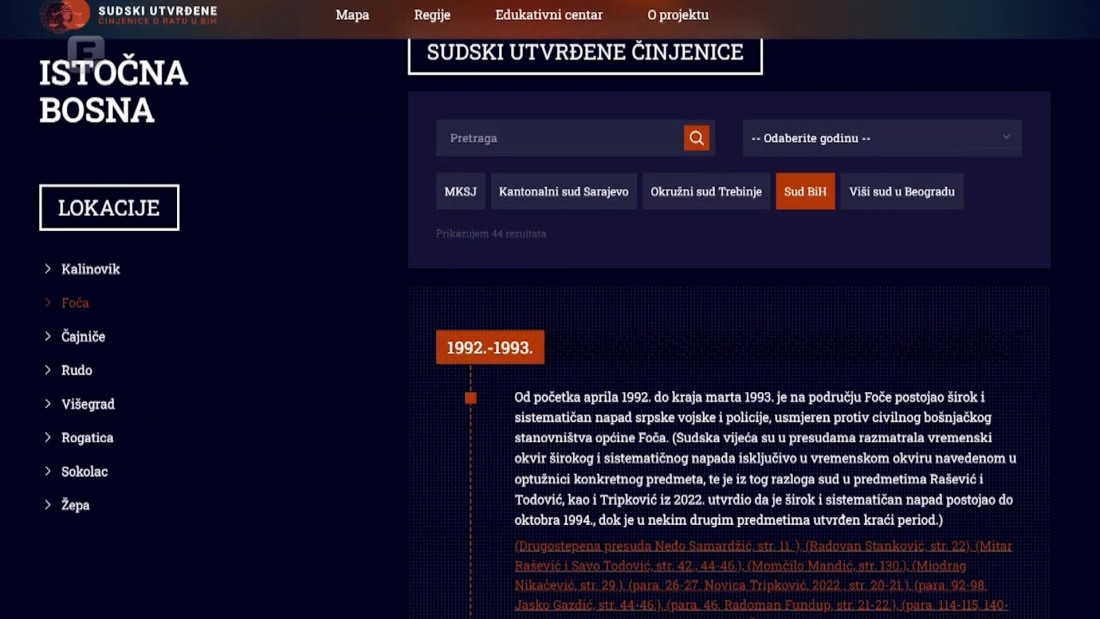Open the Mapa menu item
This screenshot has height=619, width=1100.
352,15
